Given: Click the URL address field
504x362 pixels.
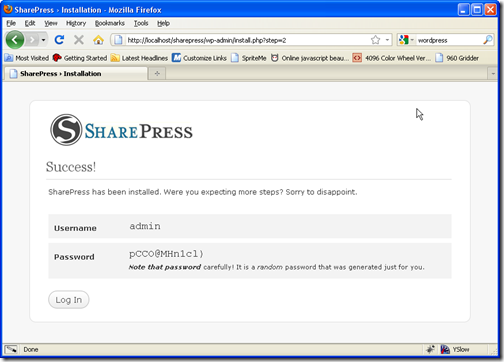Looking at the screenshot, I should click(247, 40).
